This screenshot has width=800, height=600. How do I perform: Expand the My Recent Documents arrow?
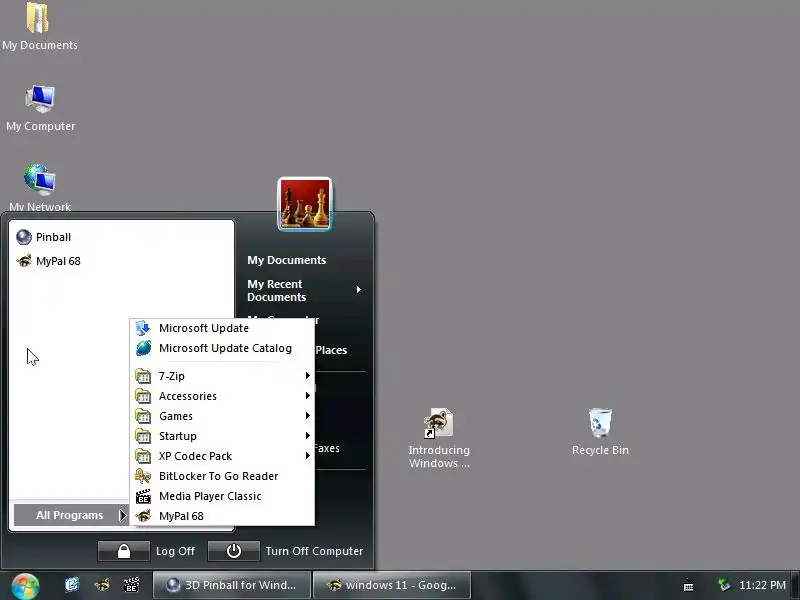click(359, 290)
